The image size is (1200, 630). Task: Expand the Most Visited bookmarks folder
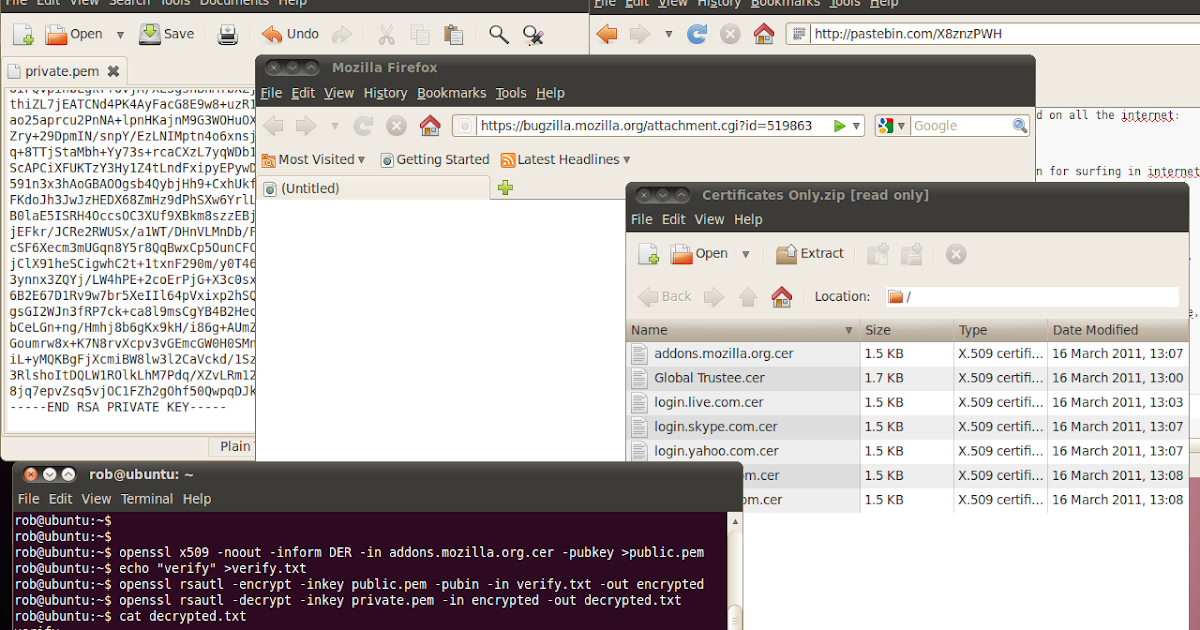[x=313, y=160]
